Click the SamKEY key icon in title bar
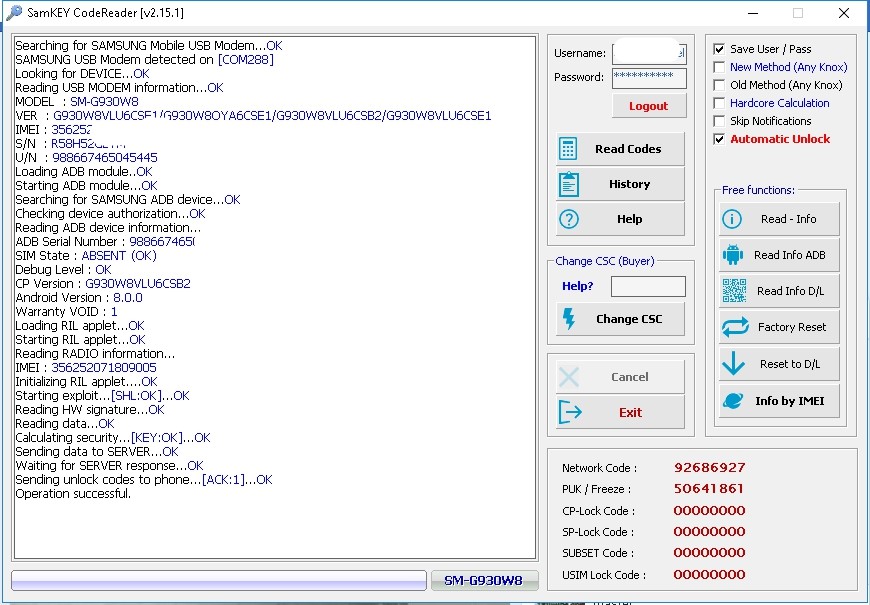The height and width of the screenshot is (605, 870). point(14,12)
